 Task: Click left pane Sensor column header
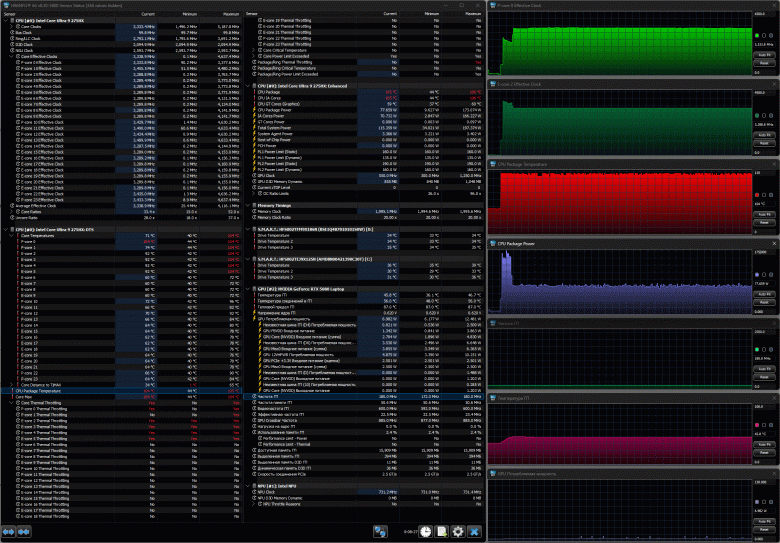pos(58,14)
